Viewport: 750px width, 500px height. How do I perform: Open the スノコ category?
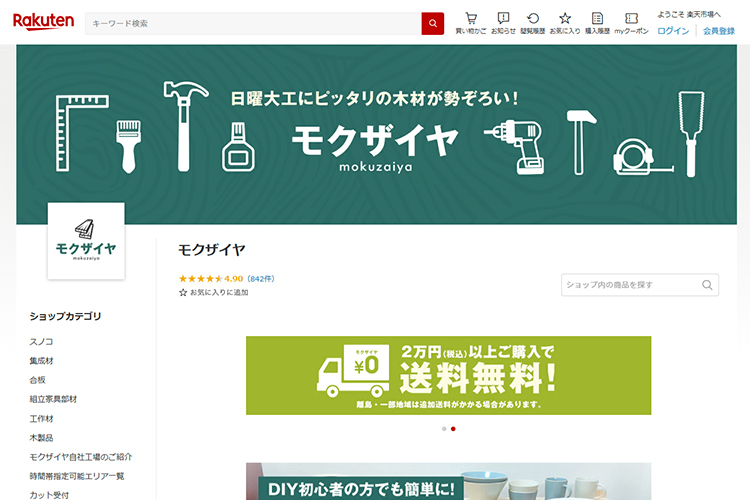click(x=41, y=342)
